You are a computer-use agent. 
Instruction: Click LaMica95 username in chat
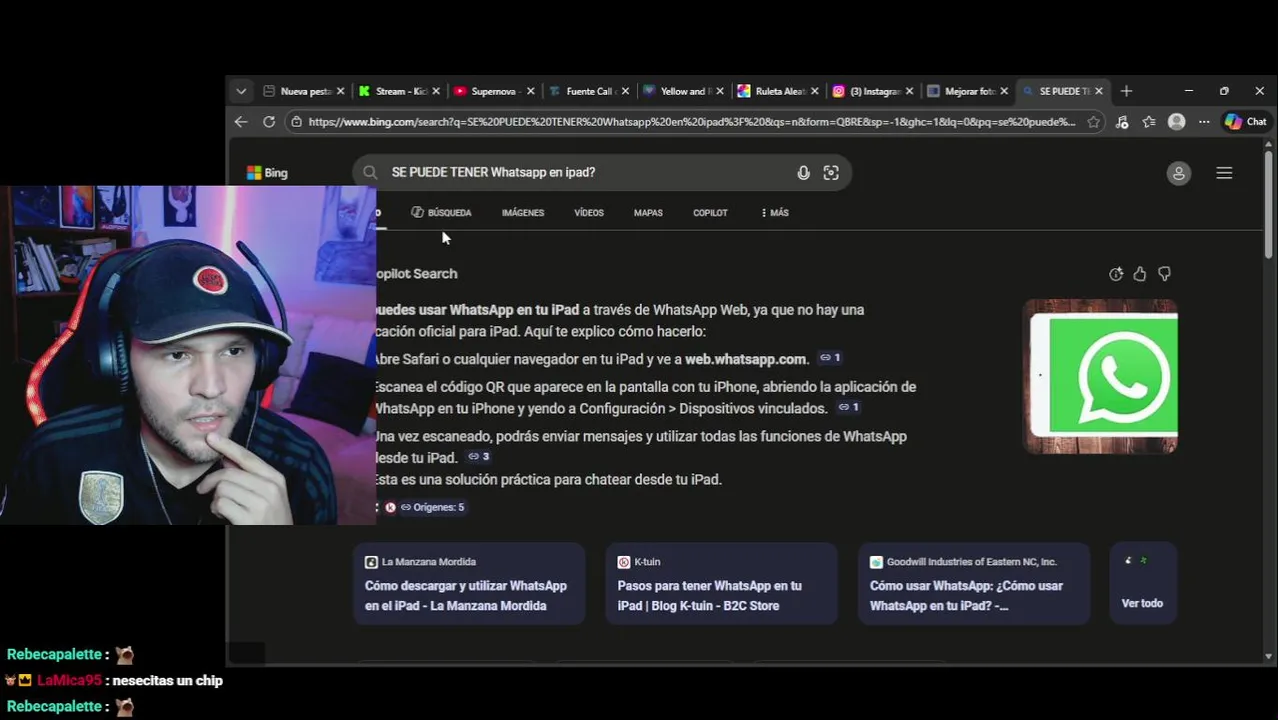[x=69, y=680]
